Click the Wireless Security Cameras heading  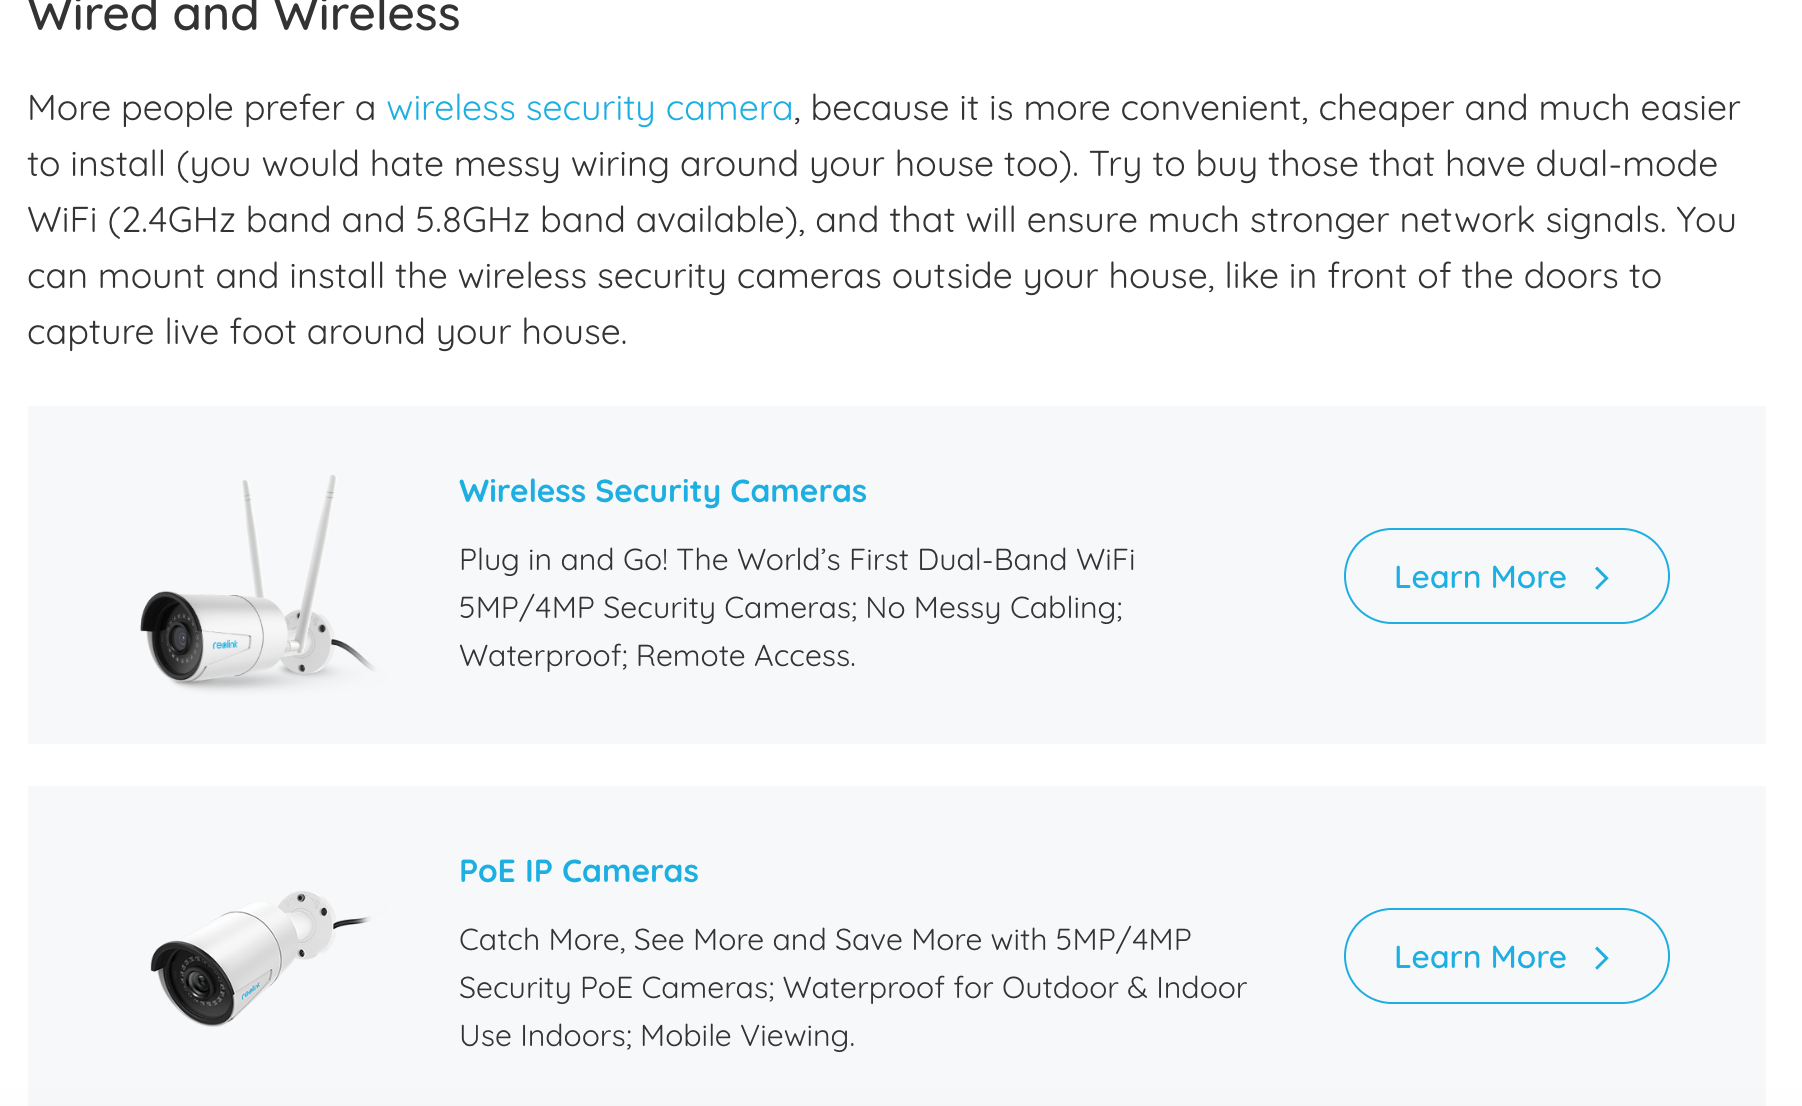point(663,491)
